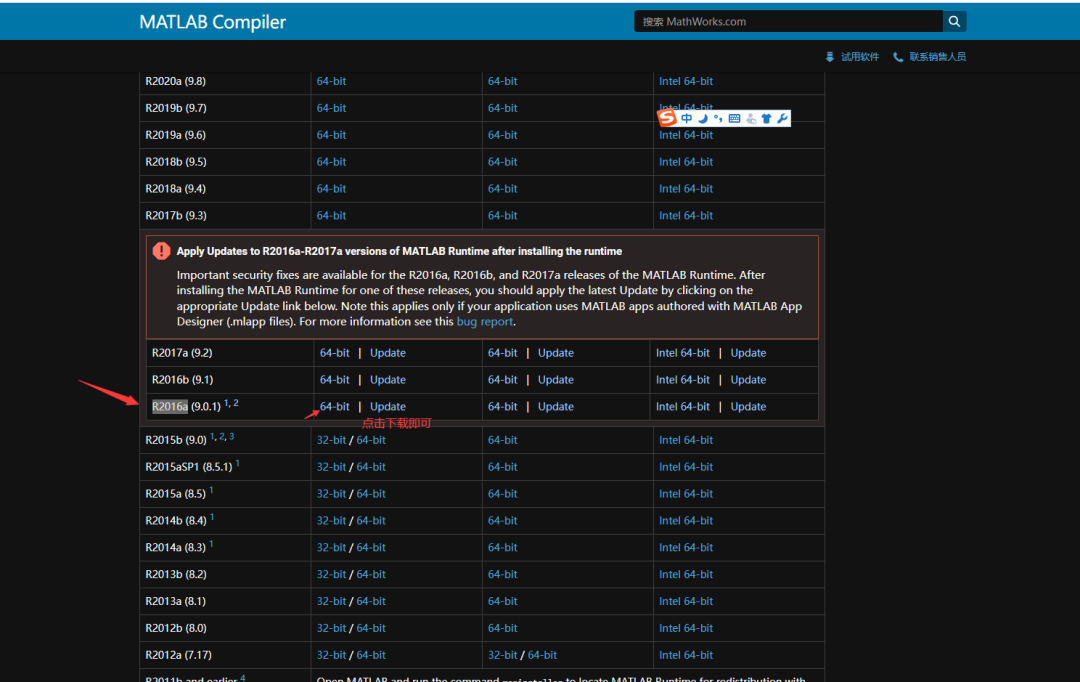Download Intel 64-bit for R2013a (8.1)
This screenshot has width=1080, height=682.
(685, 601)
